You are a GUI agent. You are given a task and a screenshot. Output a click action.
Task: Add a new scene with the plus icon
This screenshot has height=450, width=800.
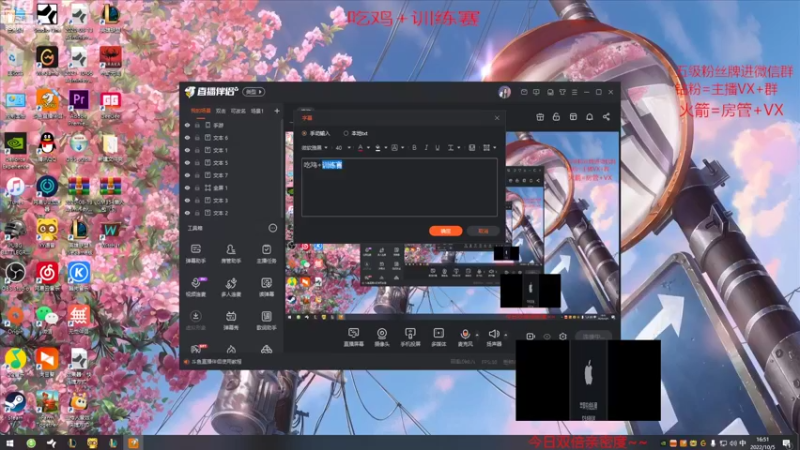(277, 111)
